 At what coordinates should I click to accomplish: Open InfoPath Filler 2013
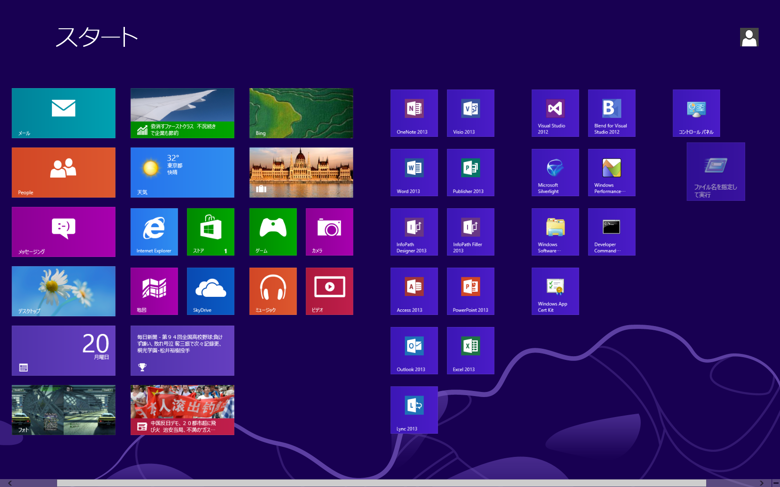tap(471, 232)
